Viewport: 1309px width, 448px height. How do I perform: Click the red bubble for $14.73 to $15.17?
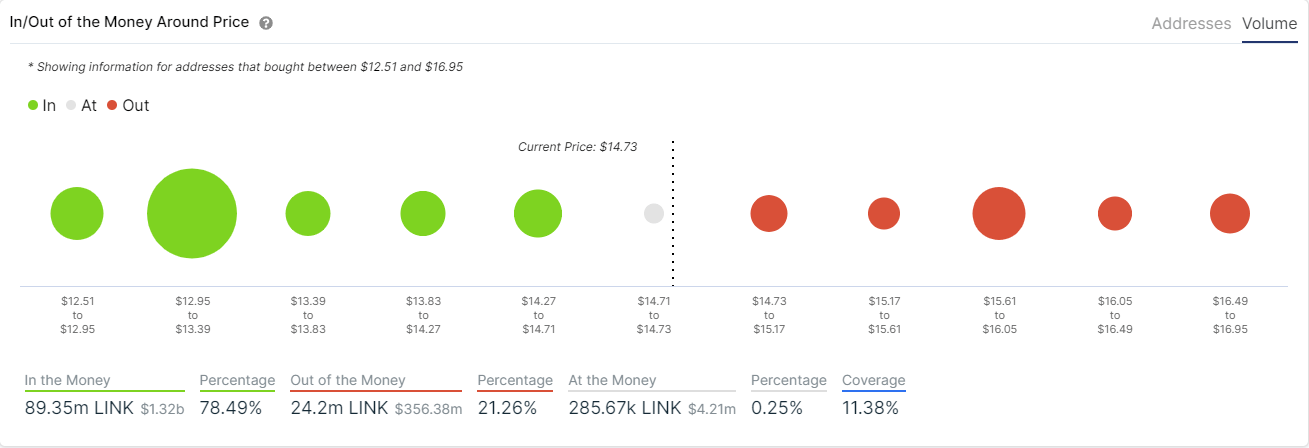pos(769,213)
